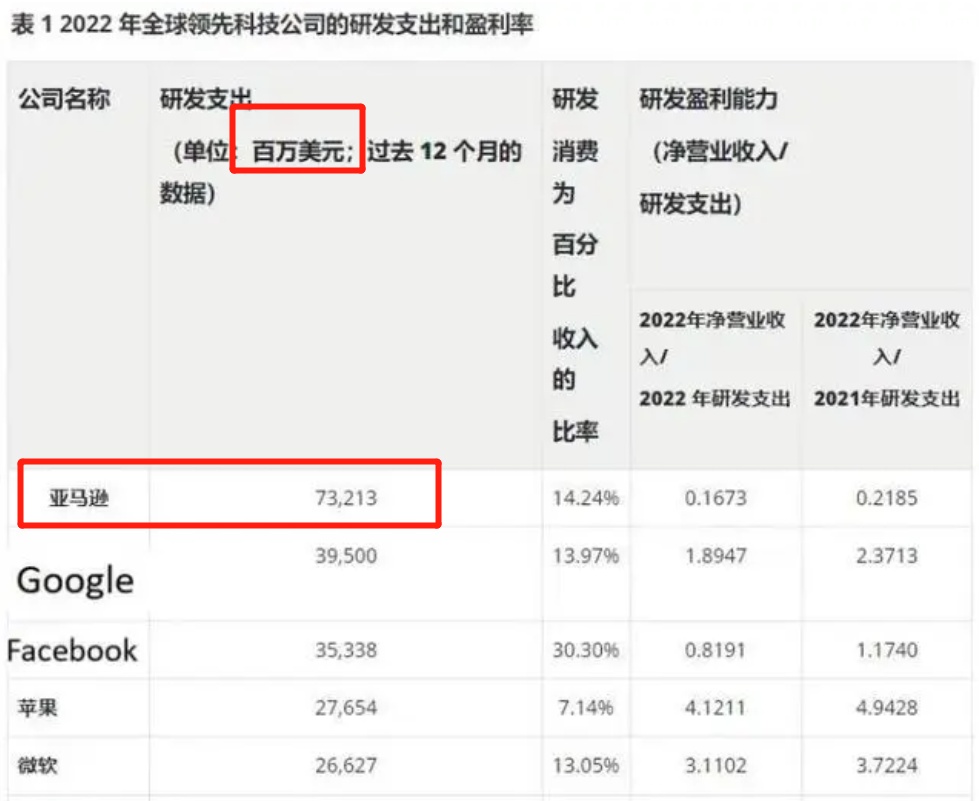Select the '苹果' company cell

click(x=37, y=708)
